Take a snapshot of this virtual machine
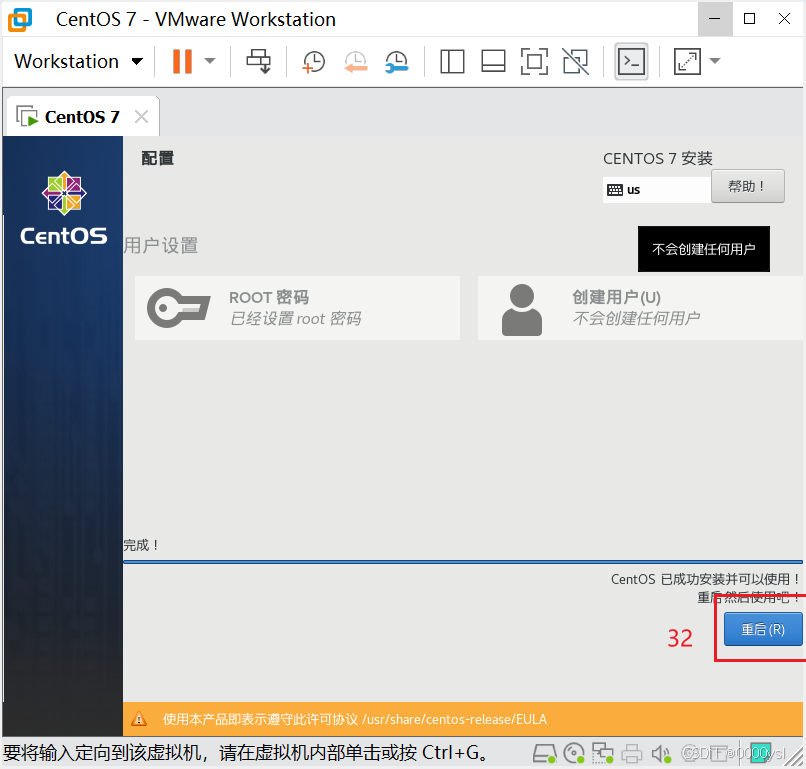 coord(314,61)
